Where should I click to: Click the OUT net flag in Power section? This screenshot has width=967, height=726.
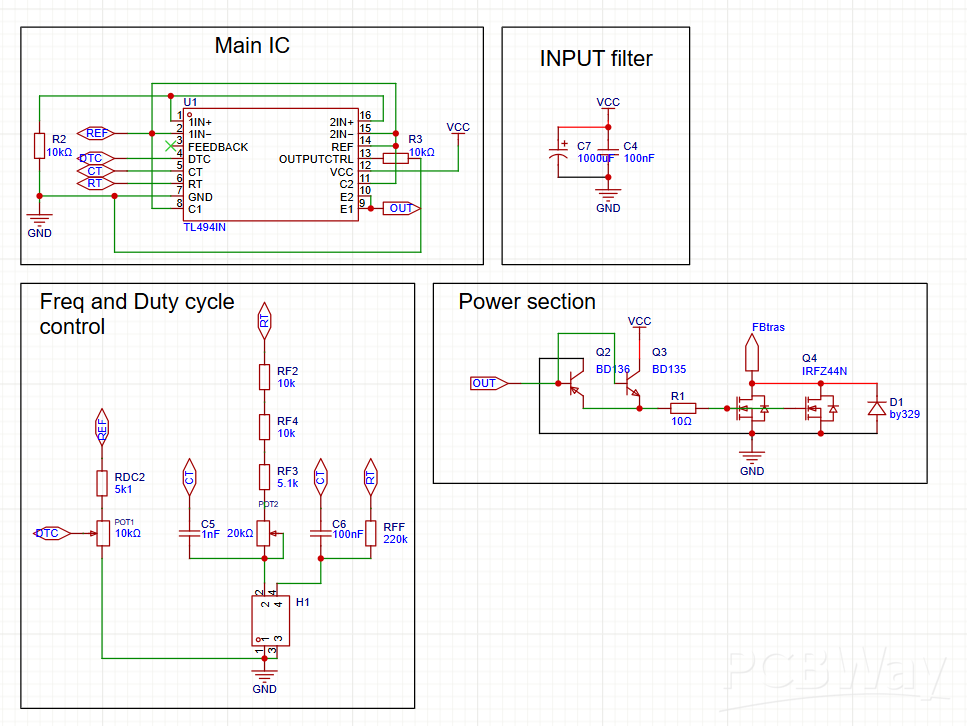[489, 384]
